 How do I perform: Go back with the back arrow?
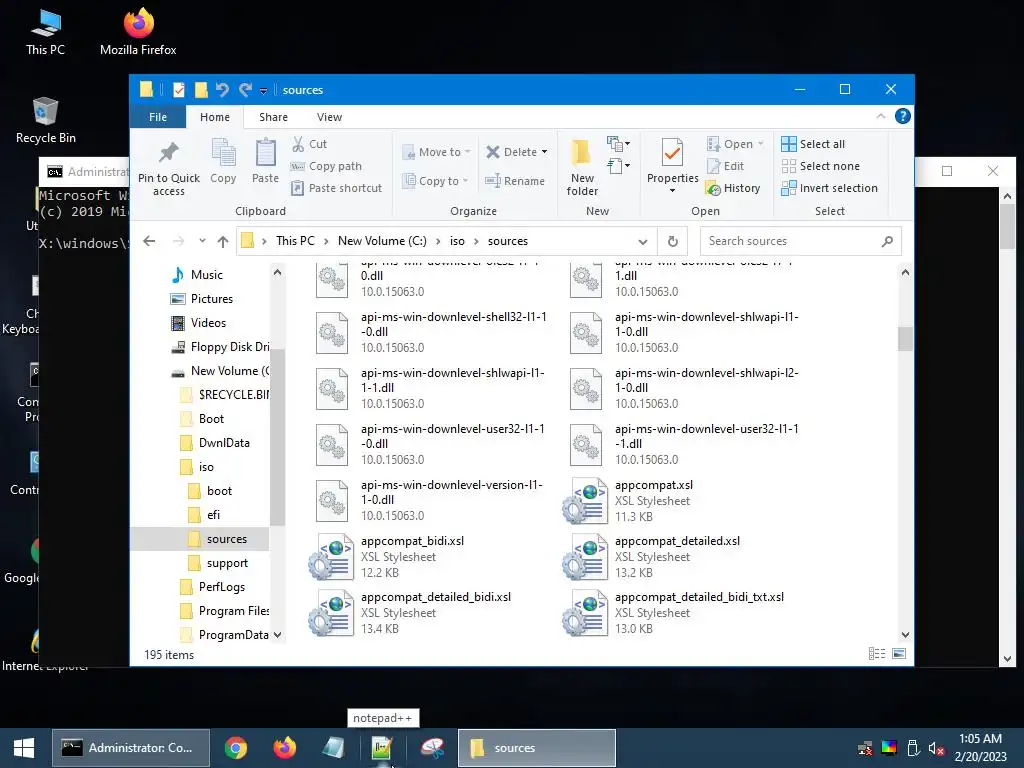click(x=149, y=241)
